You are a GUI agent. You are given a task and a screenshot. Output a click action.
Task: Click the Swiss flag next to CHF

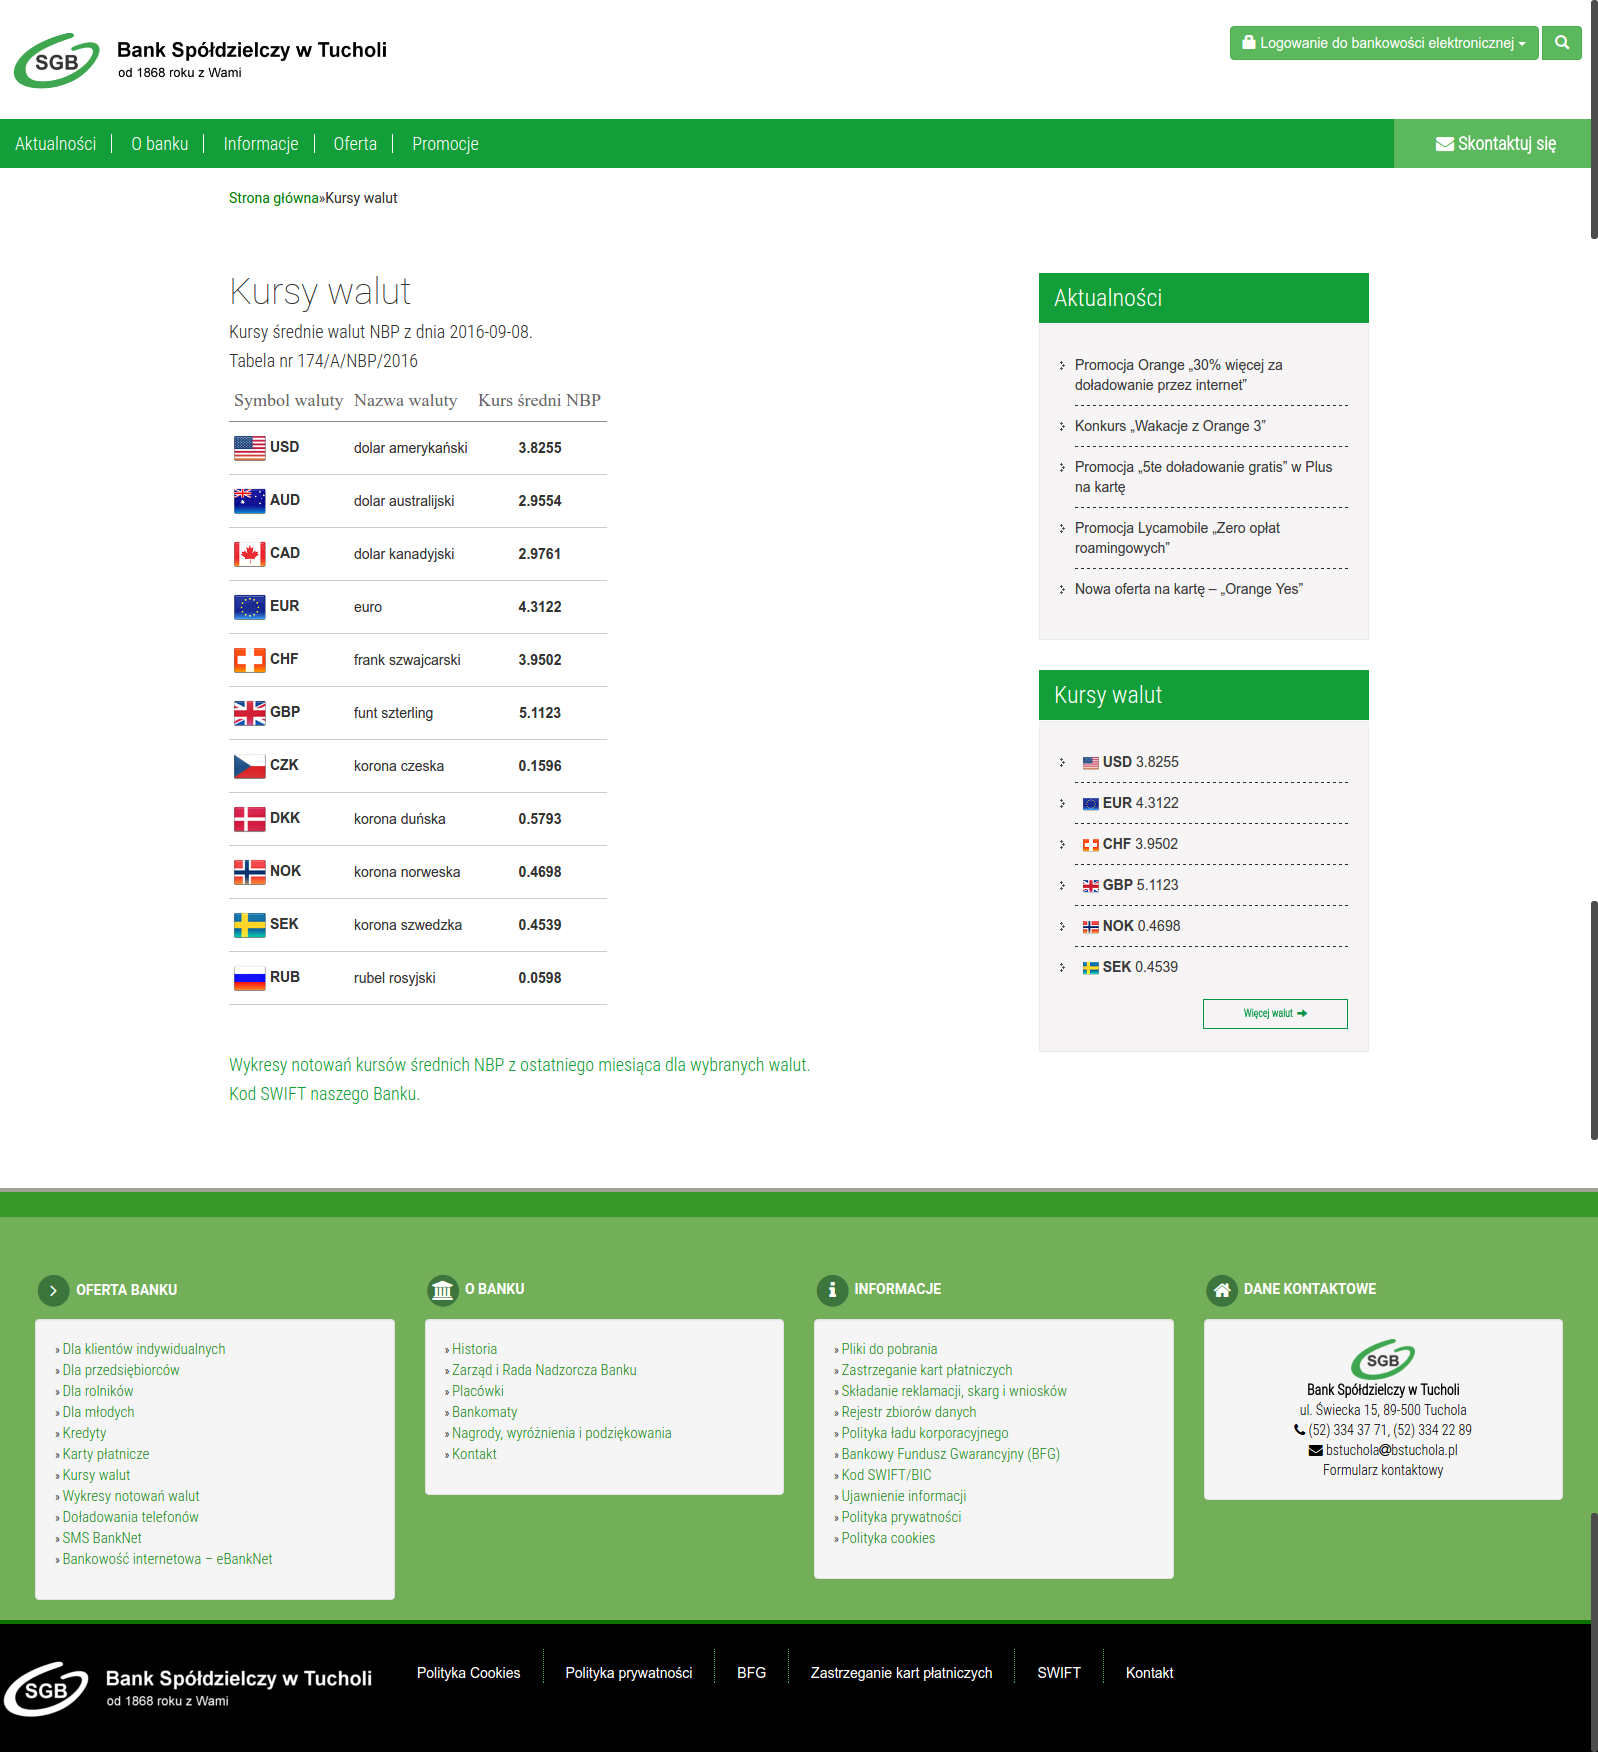(x=249, y=660)
